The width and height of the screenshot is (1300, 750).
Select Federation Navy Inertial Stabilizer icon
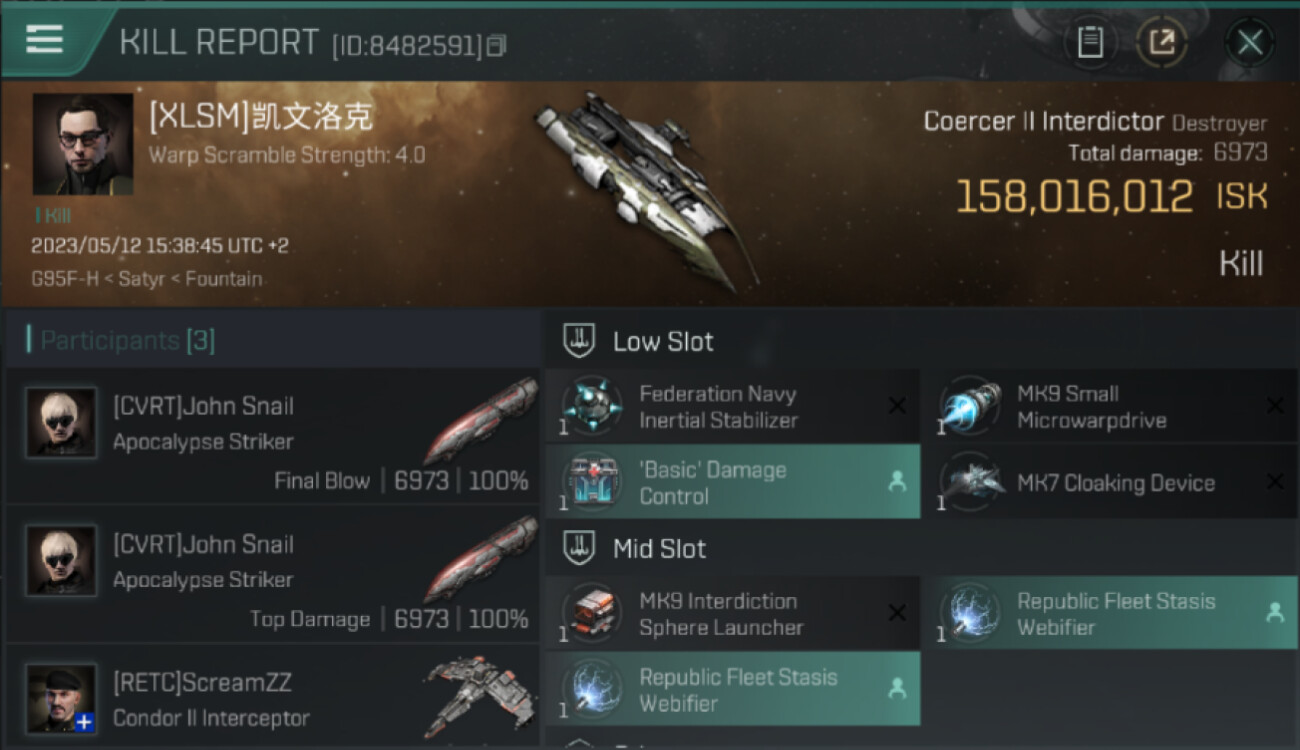[592, 407]
